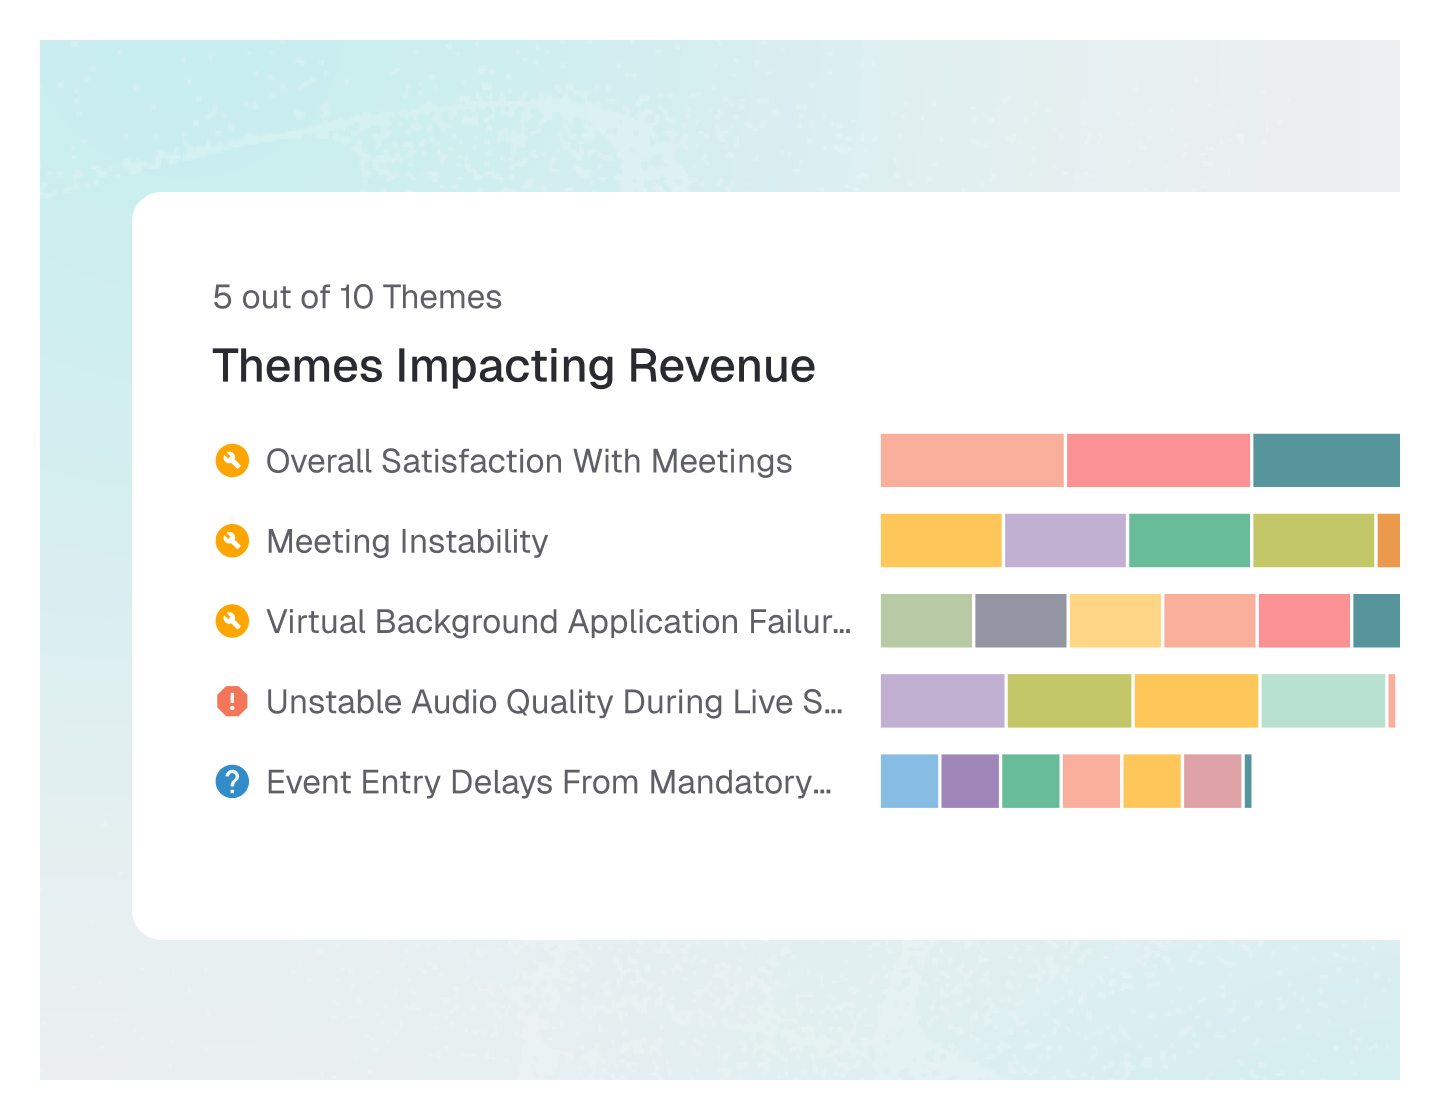Click the '5 out of 10 Themes' text
Screen dimensions: 1440x1120
(x=357, y=297)
